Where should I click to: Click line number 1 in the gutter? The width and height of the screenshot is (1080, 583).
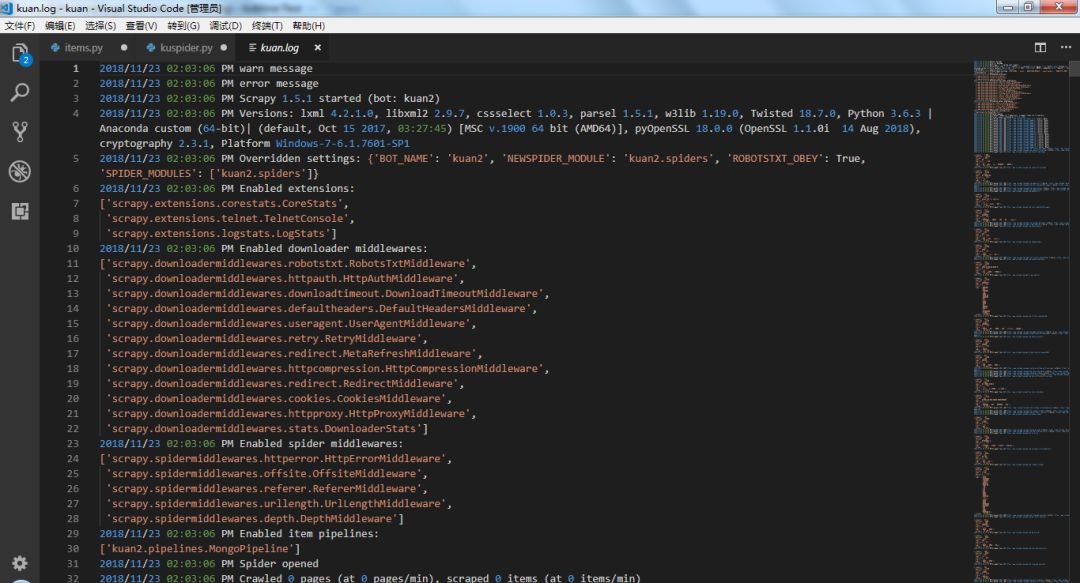coord(76,68)
